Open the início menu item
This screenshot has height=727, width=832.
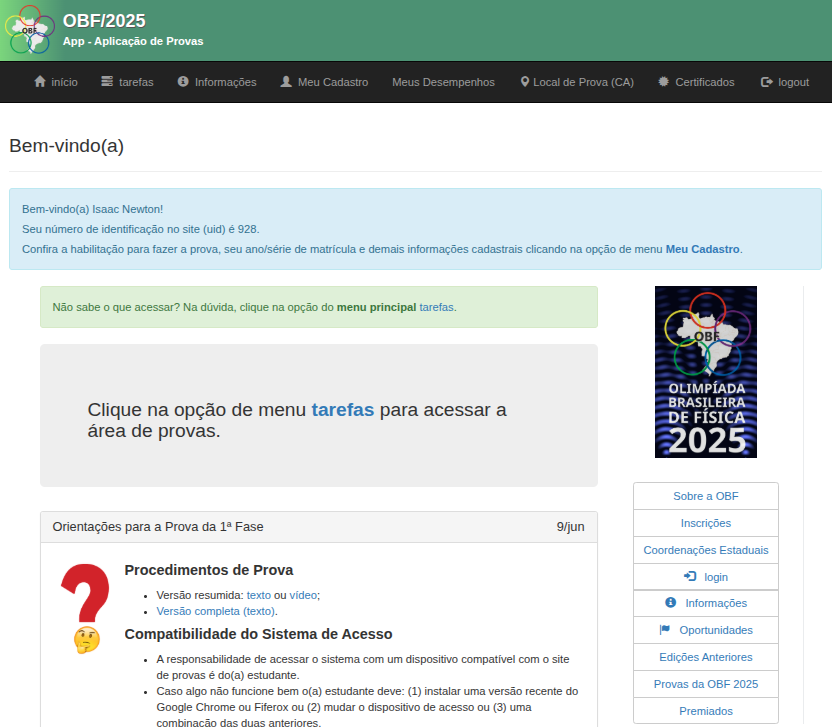(x=56, y=82)
